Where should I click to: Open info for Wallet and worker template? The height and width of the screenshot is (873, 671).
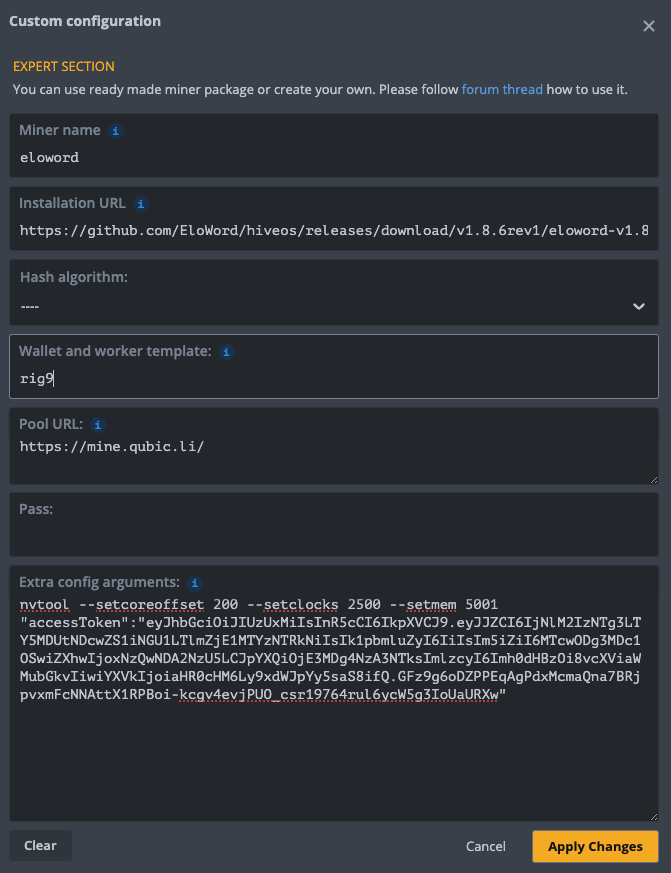[226, 352]
